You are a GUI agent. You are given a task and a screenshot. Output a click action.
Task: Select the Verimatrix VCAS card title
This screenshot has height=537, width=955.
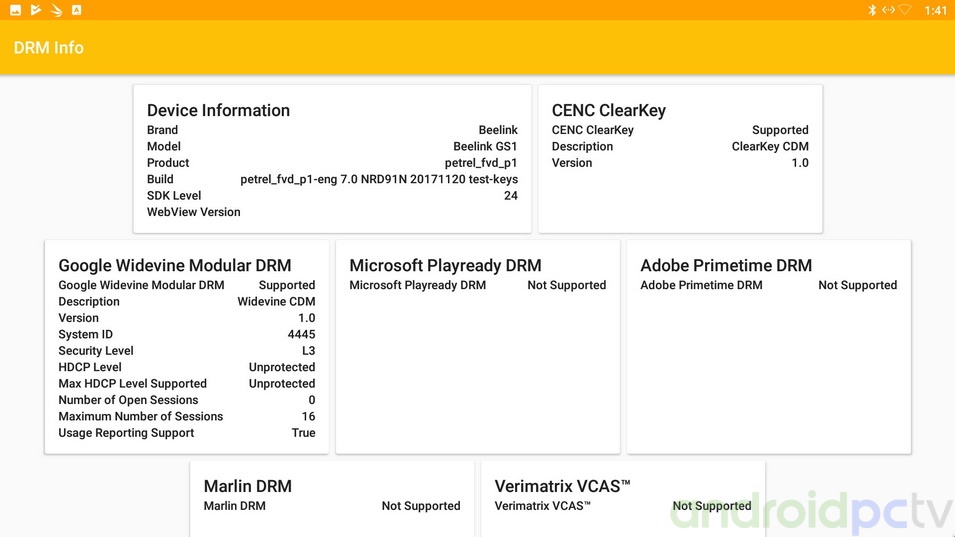point(562,486)
